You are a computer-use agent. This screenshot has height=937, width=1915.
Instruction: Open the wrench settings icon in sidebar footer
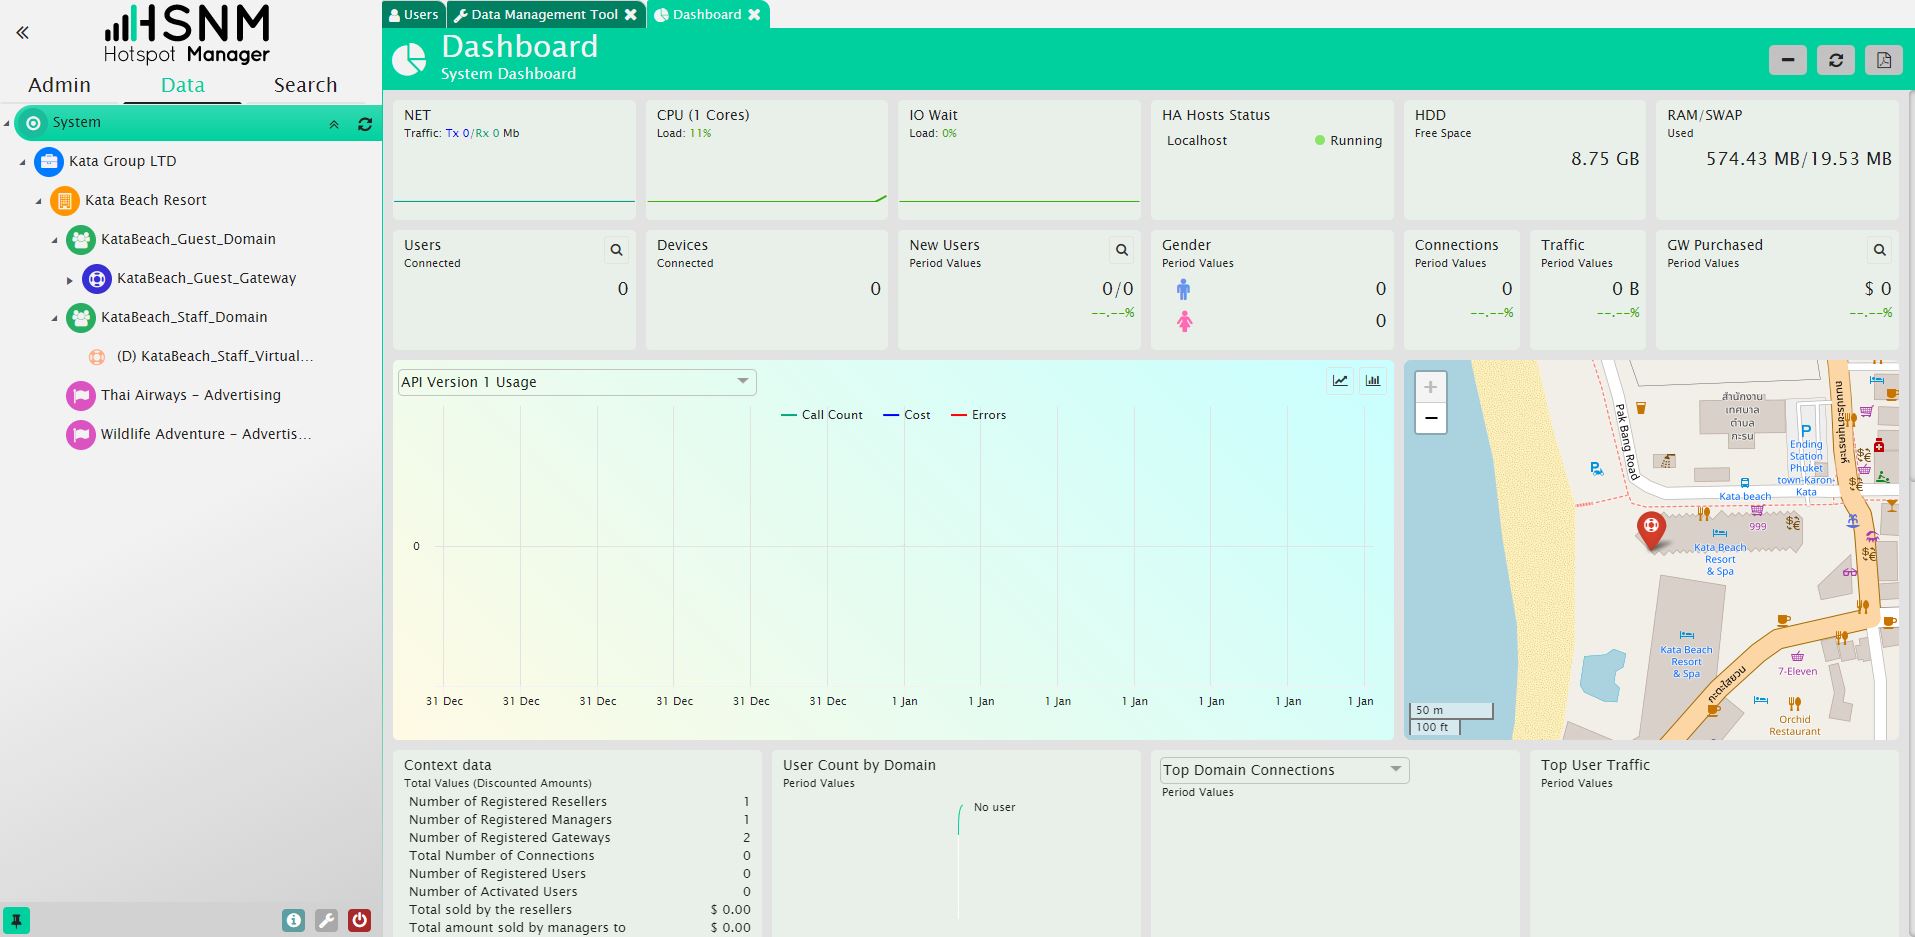pos(326,920)
